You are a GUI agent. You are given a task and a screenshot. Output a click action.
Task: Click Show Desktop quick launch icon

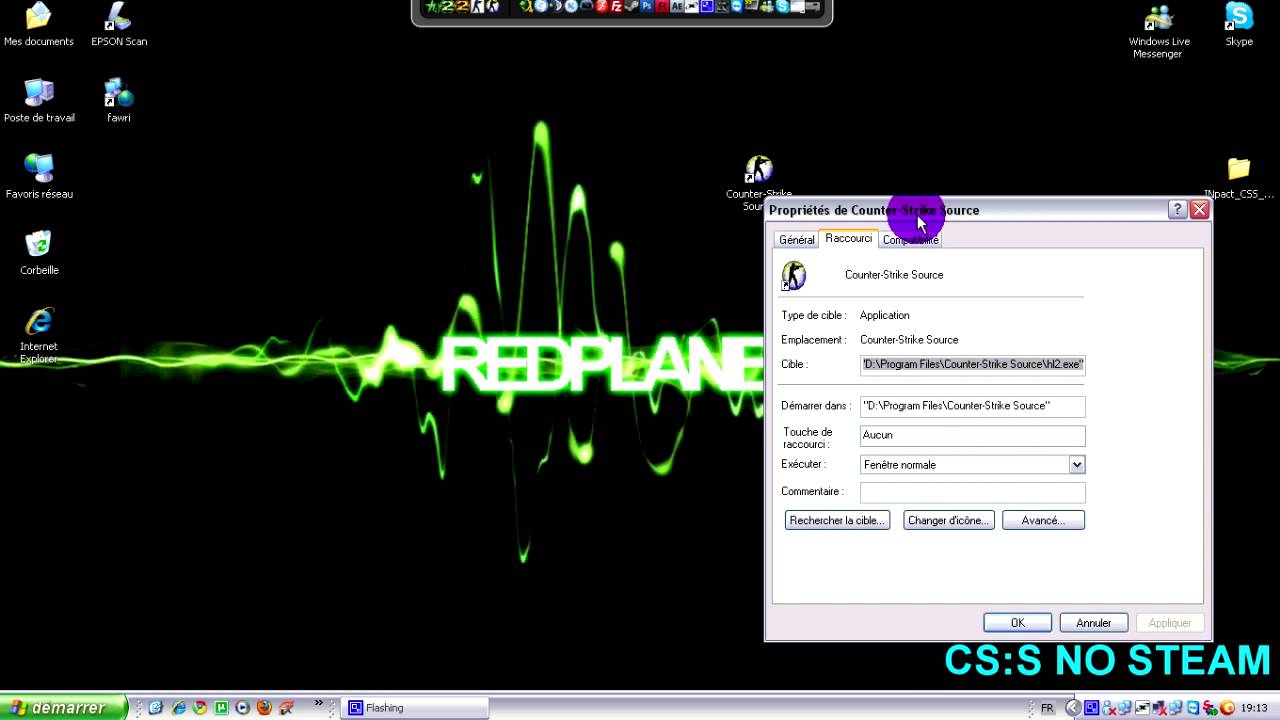[x=156, y=708]
